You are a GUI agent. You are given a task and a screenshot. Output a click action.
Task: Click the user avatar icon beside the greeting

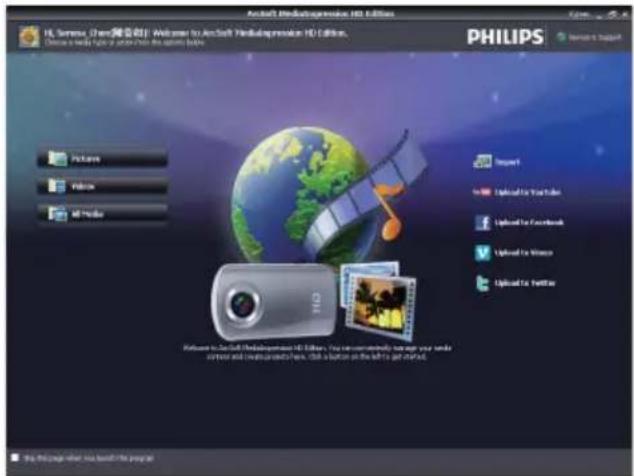[x=29, y=37]
